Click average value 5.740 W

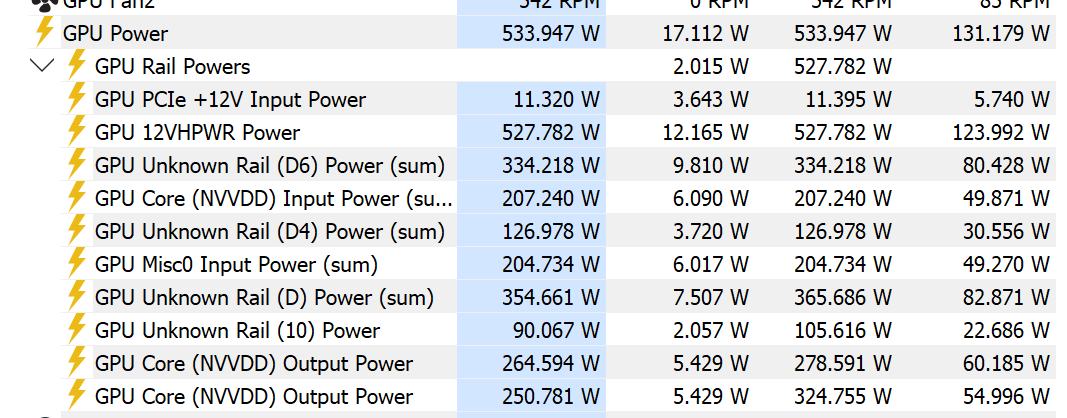pyautogui.click(x=1012, y=99)
